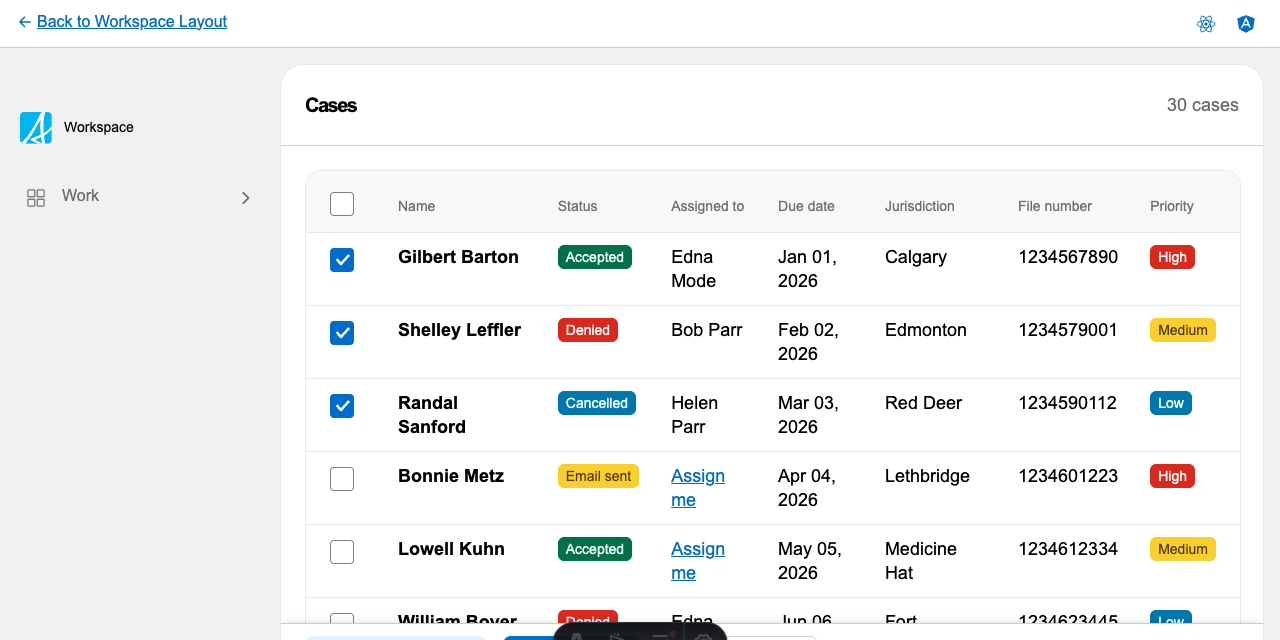1280x640 pixels.
Task: Click Lethbridge jurisdiction cell
Action: (x=927, y=476)
